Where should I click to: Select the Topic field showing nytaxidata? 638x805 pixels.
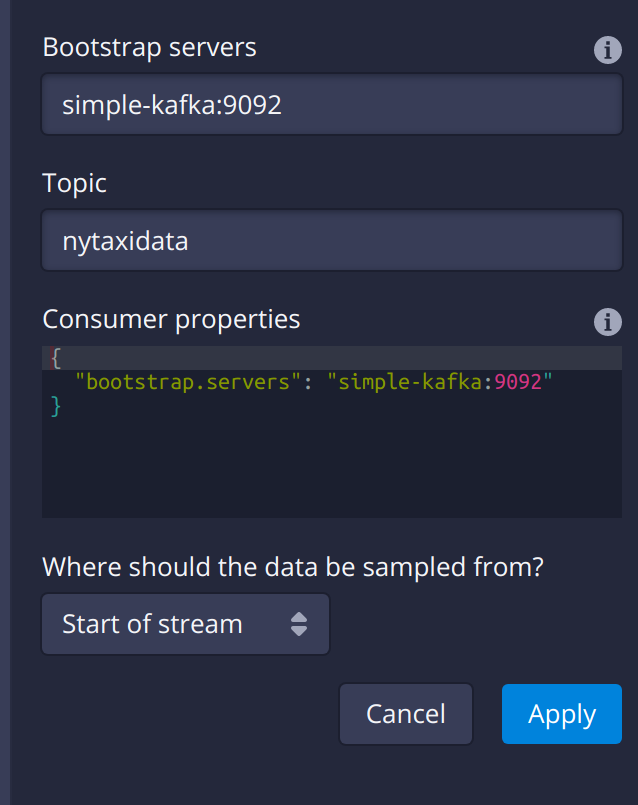pyautogui.click(x=330, y=240)
